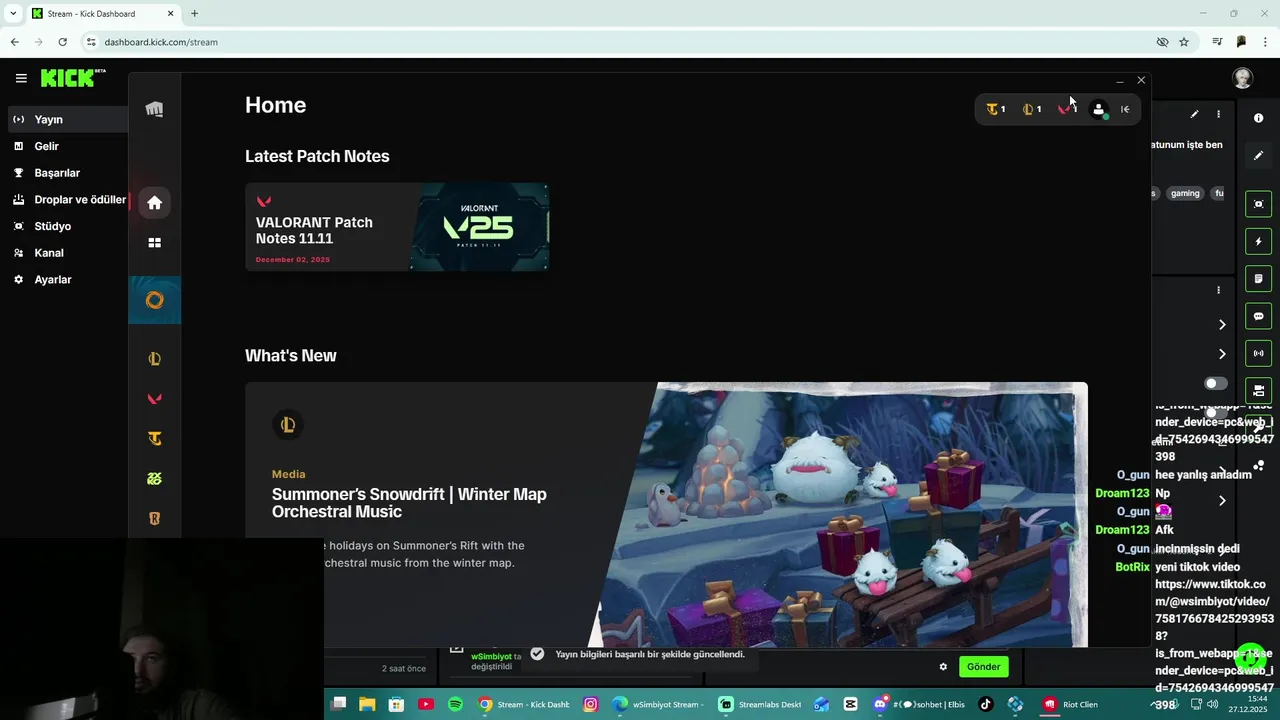Open the Kick hamburger menu

pyautogui.click(x=21, y=78)
